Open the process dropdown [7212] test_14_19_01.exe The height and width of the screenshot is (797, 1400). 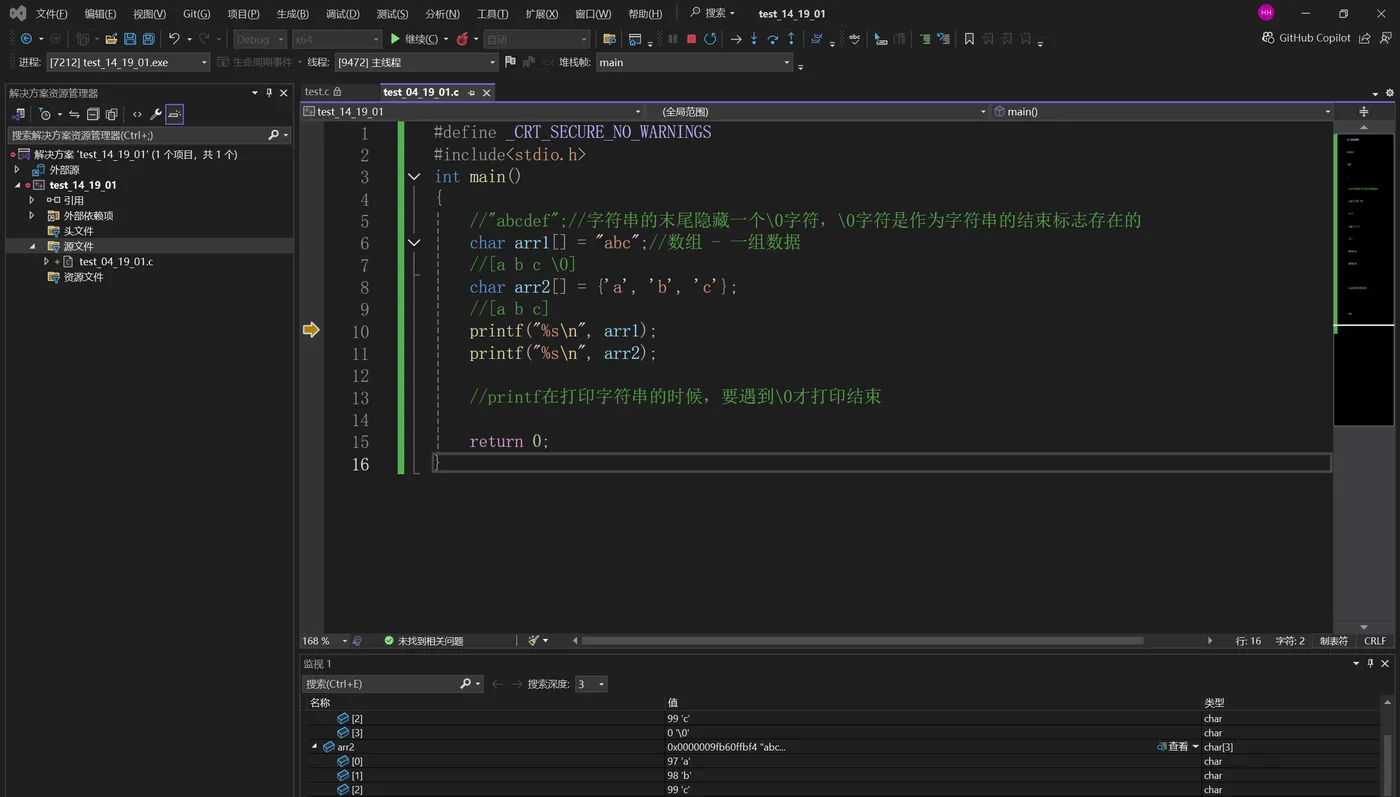pos(128,62)
